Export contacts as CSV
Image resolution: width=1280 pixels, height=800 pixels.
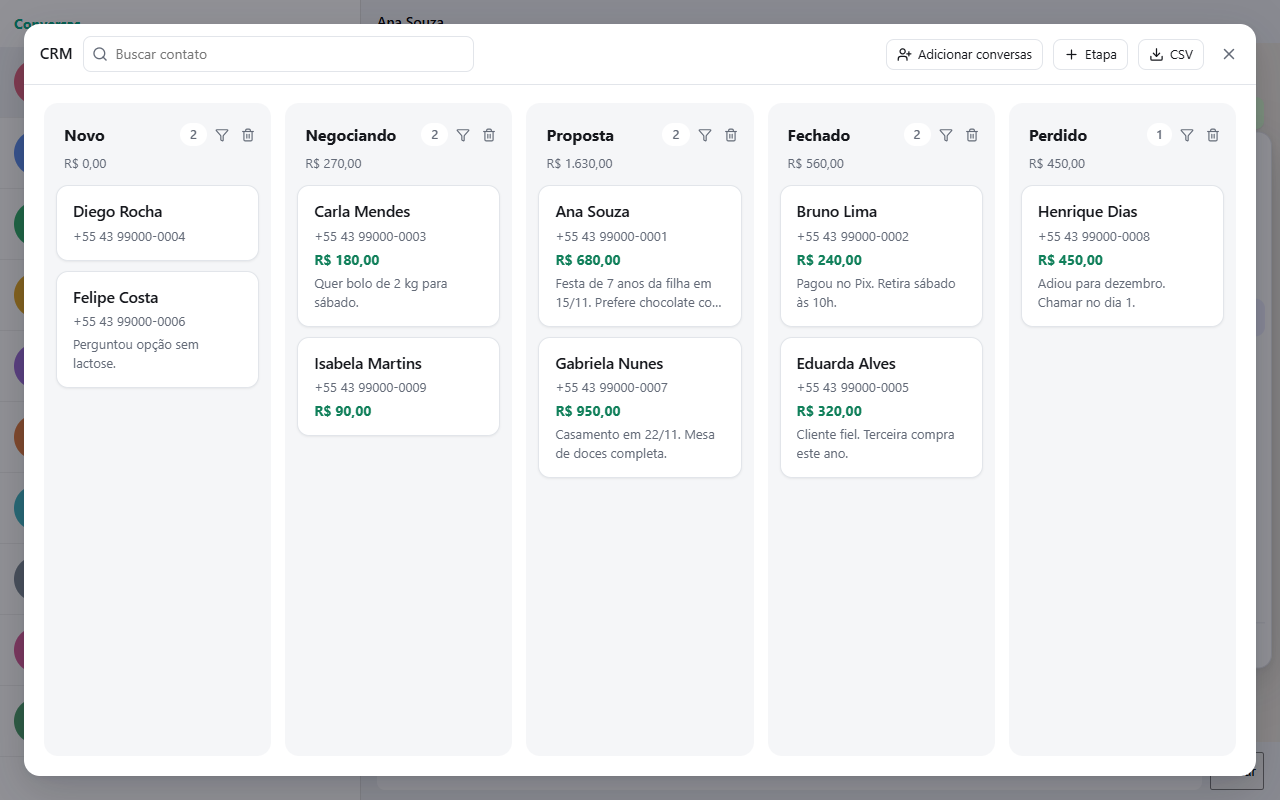(1171, 54)
